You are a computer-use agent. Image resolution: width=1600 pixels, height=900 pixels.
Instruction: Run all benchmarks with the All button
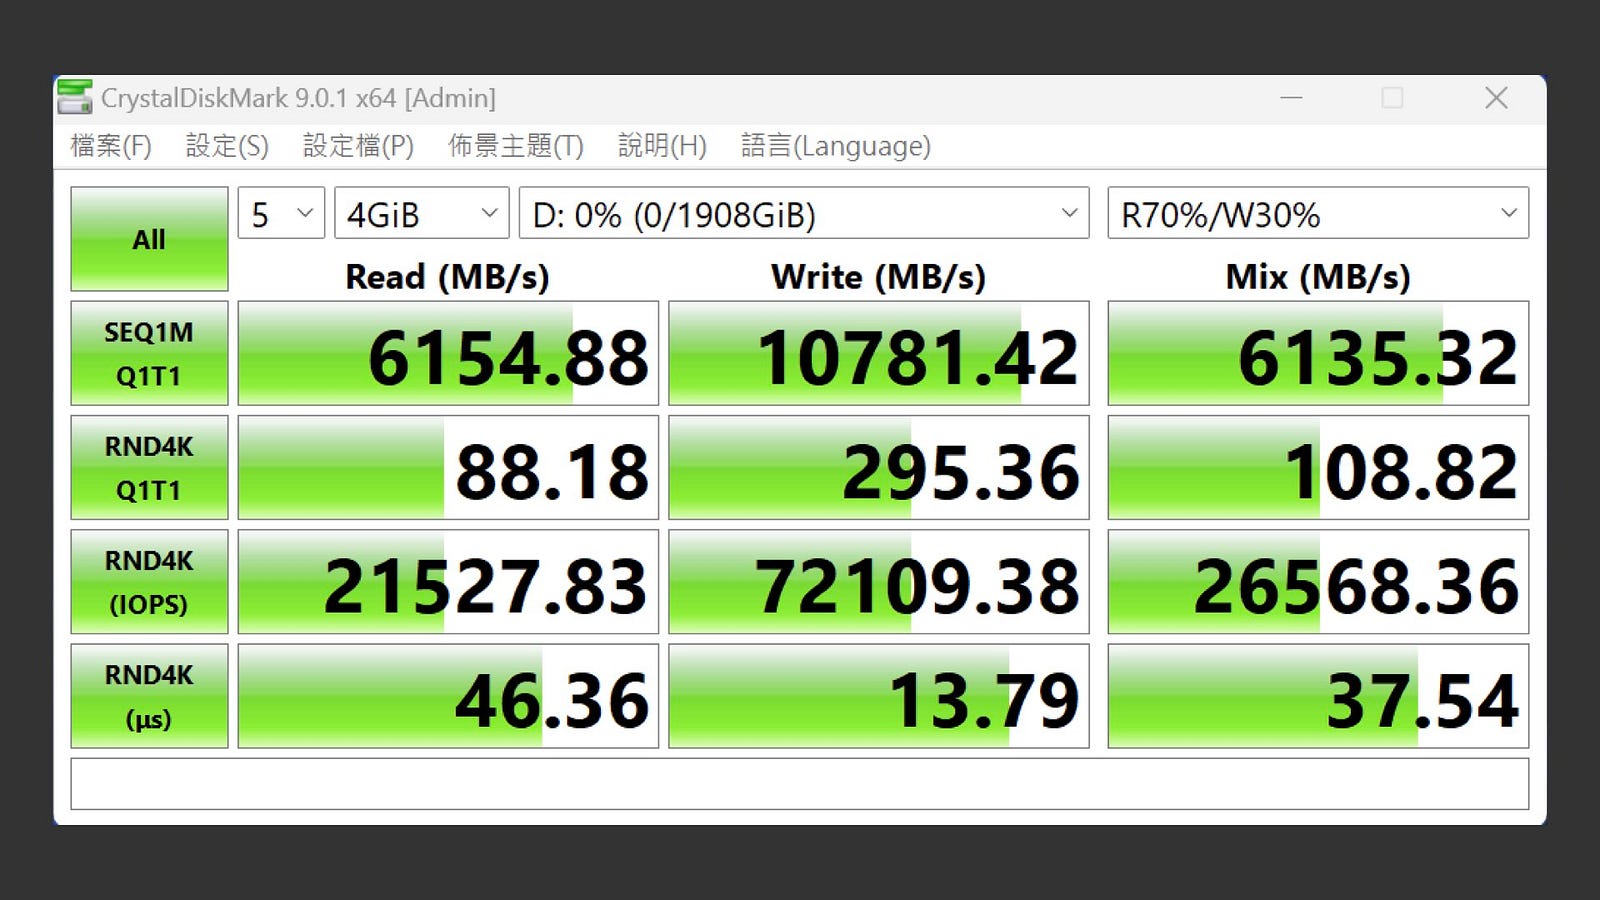click(149, 239)
